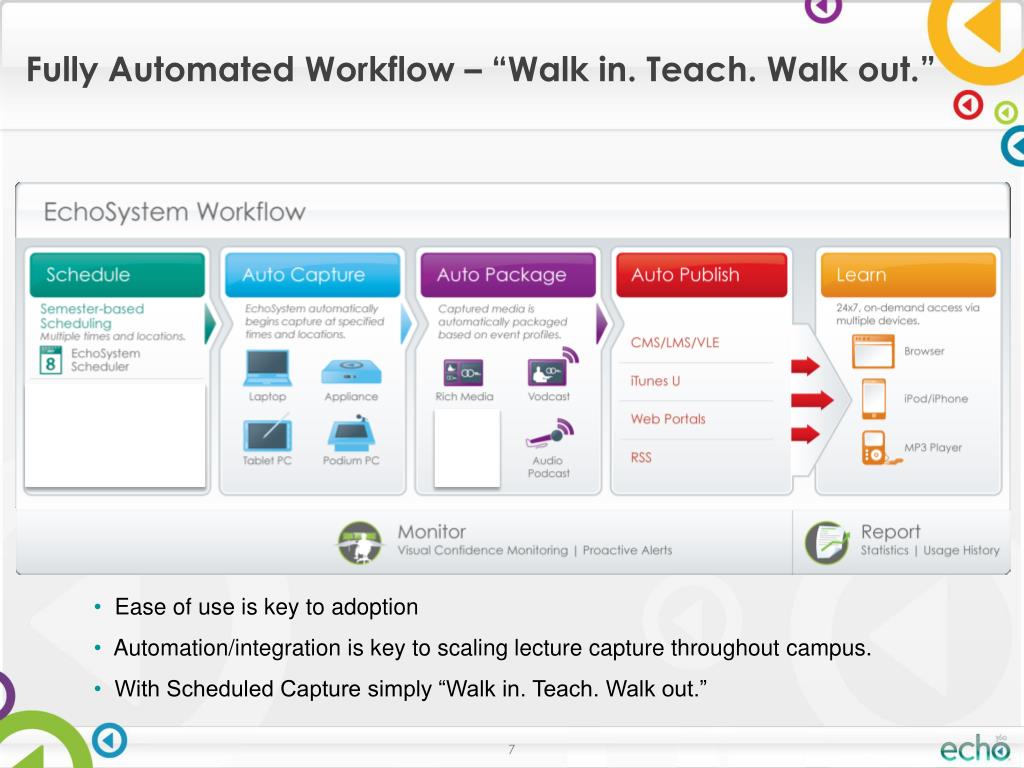This screenshot has height=768, width=1024.
Task: Select the "MP3 Player" text label
Action: click(x=933, y=448)
